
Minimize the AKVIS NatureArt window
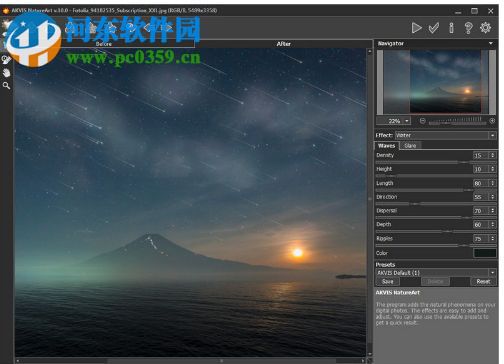[x=458, y=12]
